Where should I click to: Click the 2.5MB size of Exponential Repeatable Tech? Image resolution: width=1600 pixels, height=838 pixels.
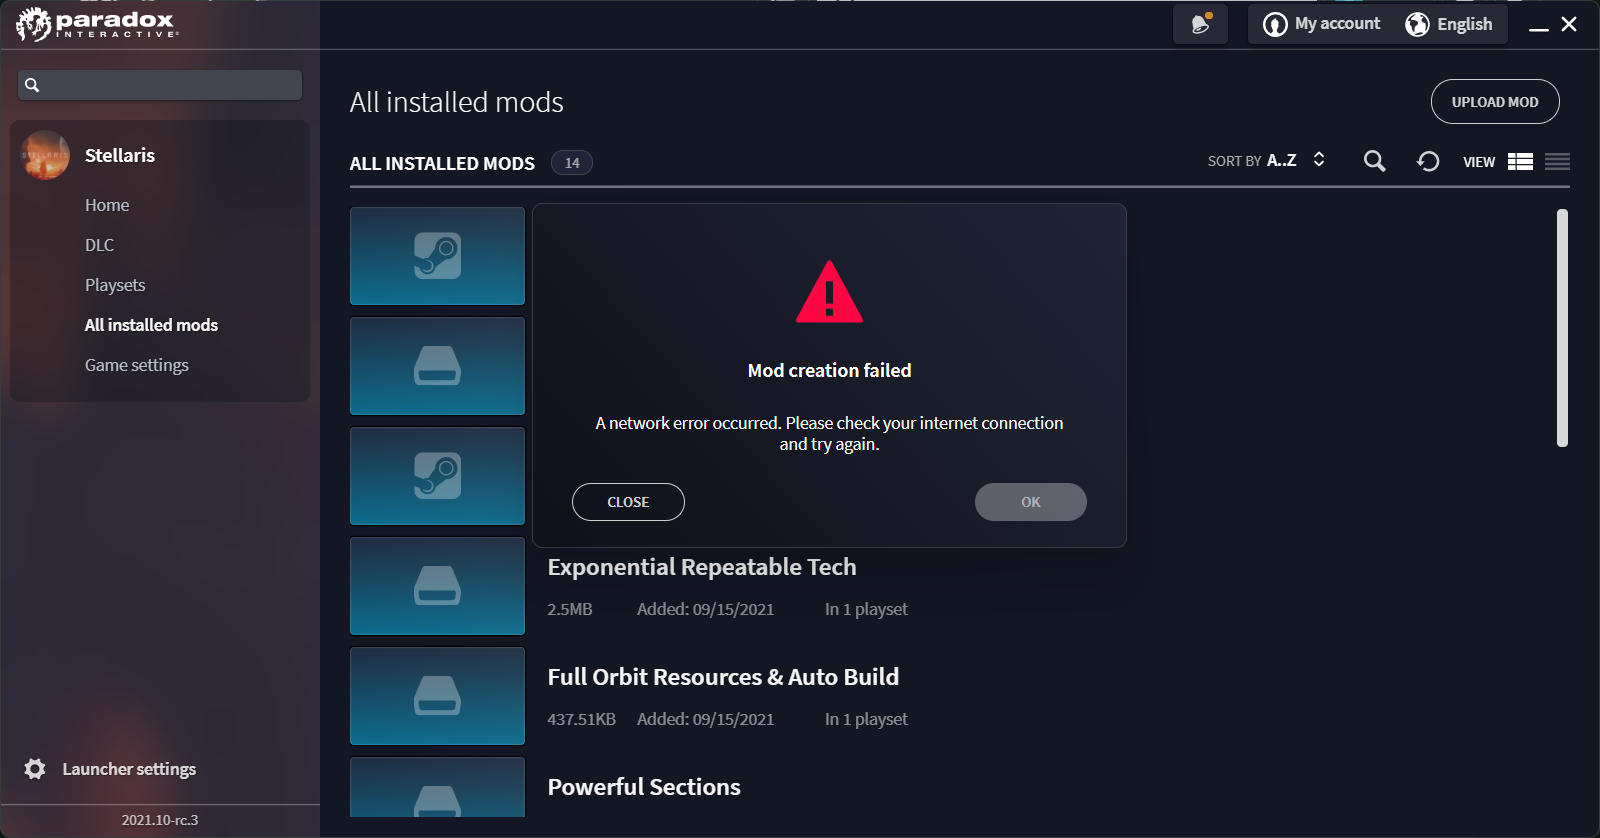click(570, 609)
